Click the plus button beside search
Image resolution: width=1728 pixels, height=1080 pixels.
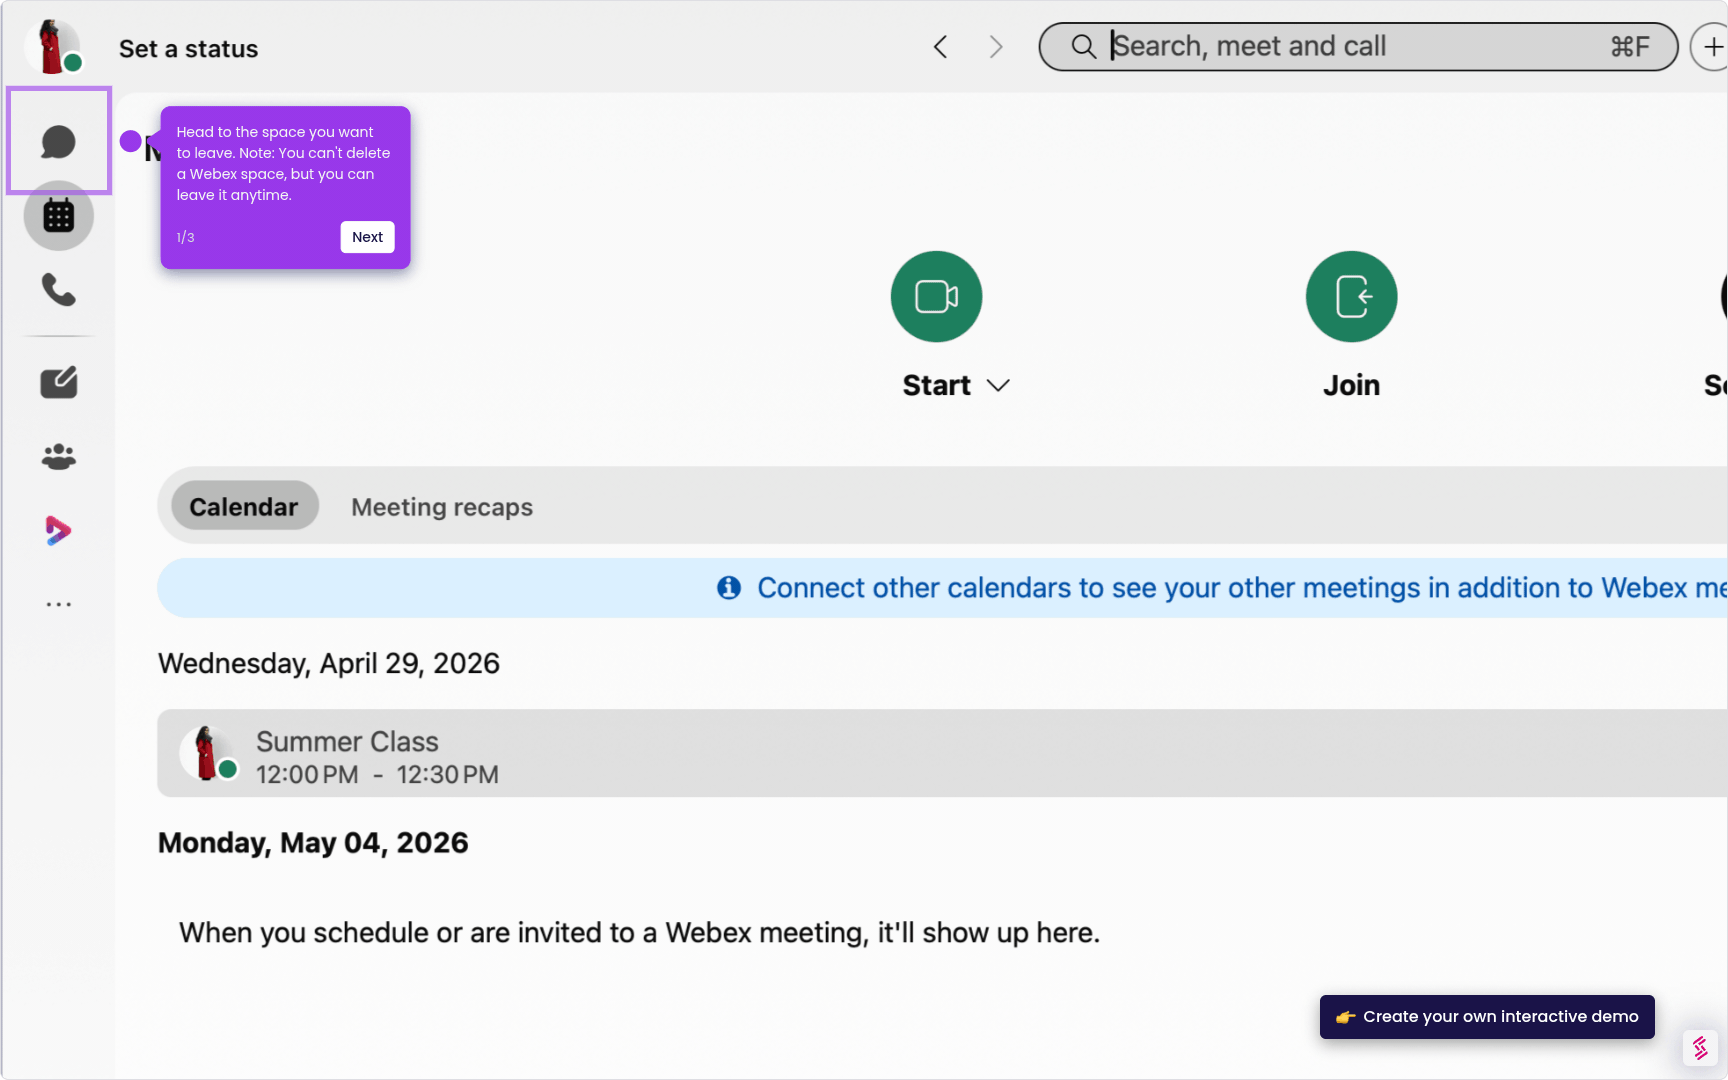[1710, 47]
